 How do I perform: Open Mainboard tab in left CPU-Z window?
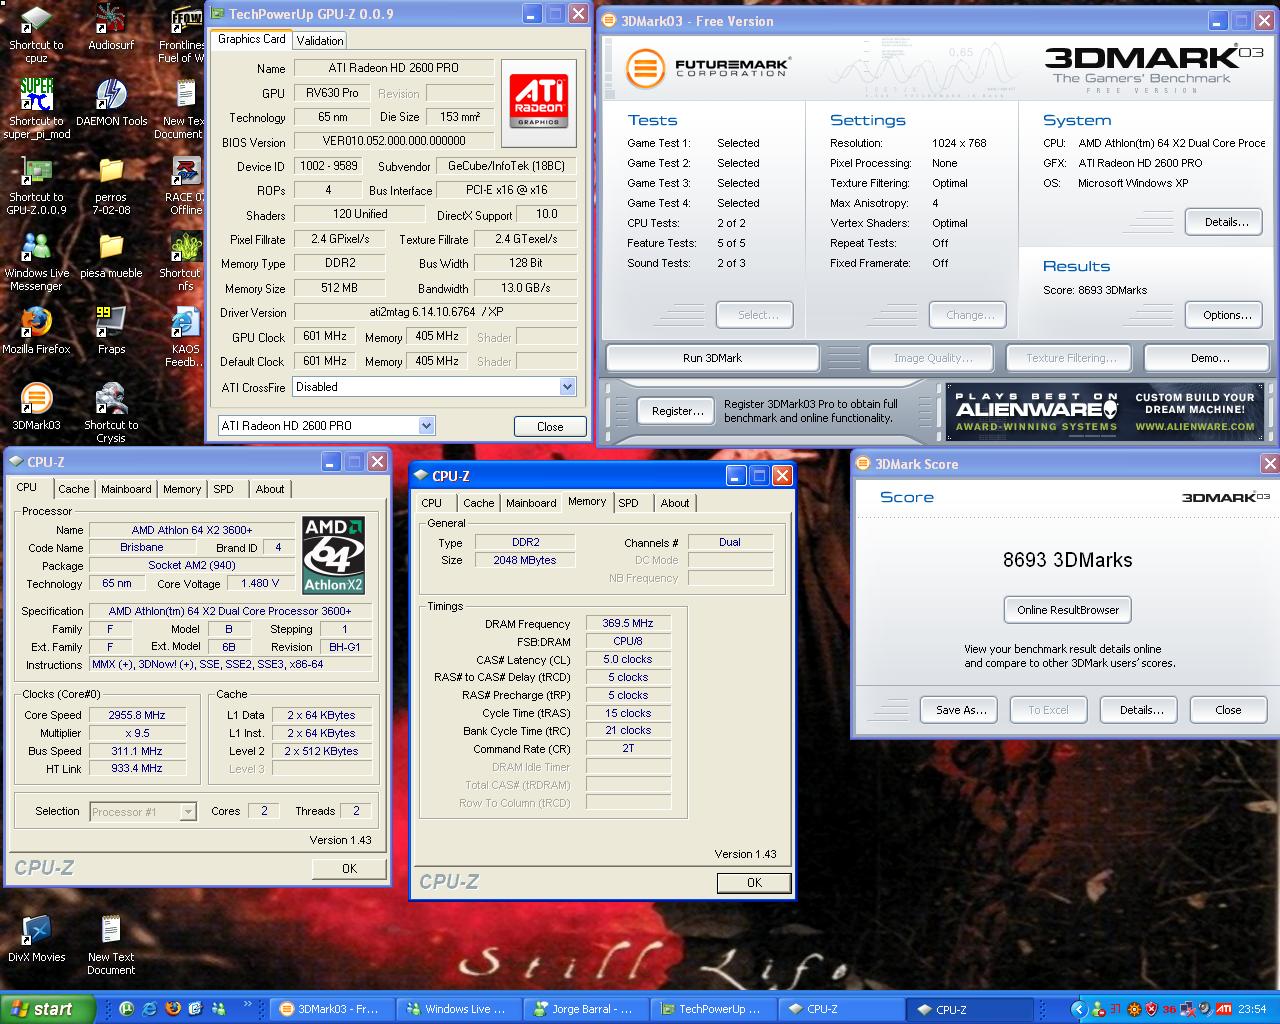pos(126,489)
